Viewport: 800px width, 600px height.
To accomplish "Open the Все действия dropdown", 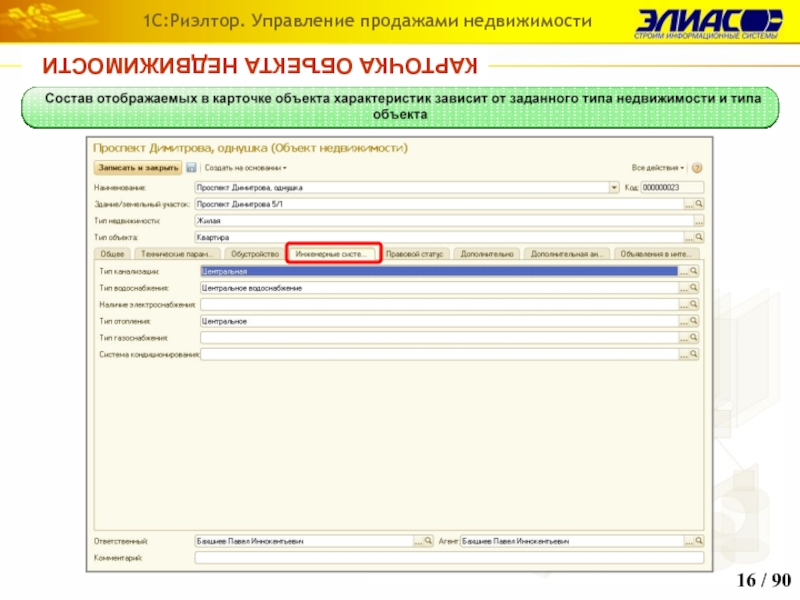I will pos(658,168).
